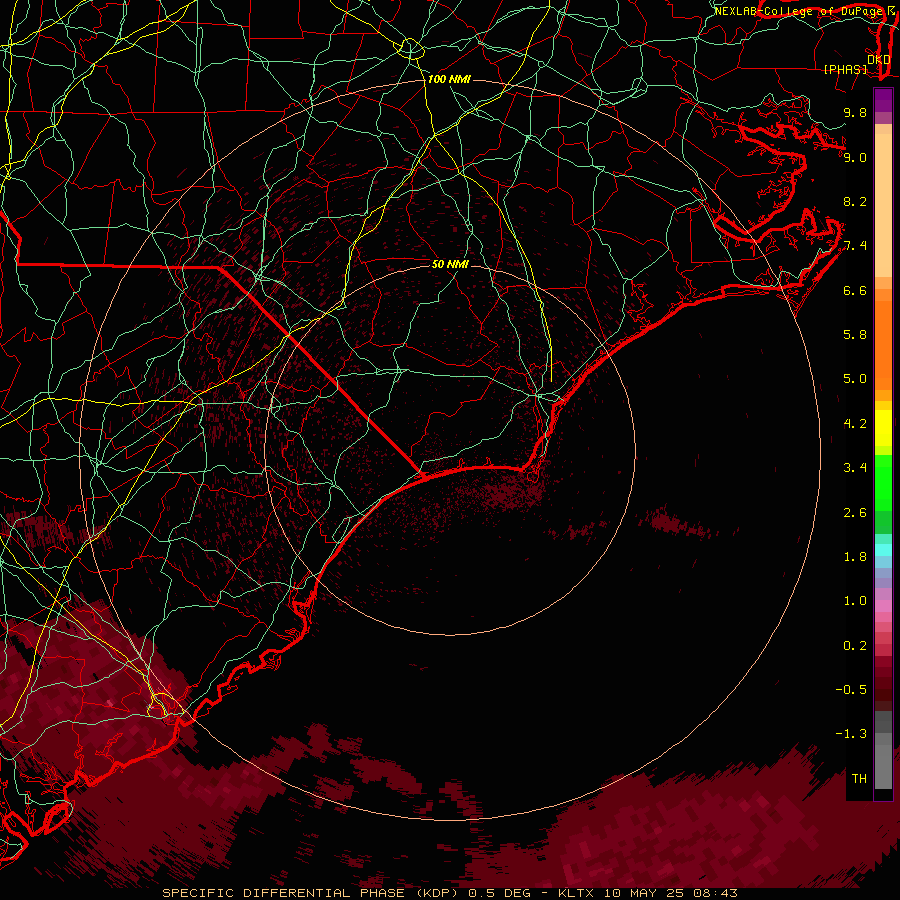Click the 4.2 value on the scale
The width and height of the screenshot is (900, 900).
click(x=855, y=424)
